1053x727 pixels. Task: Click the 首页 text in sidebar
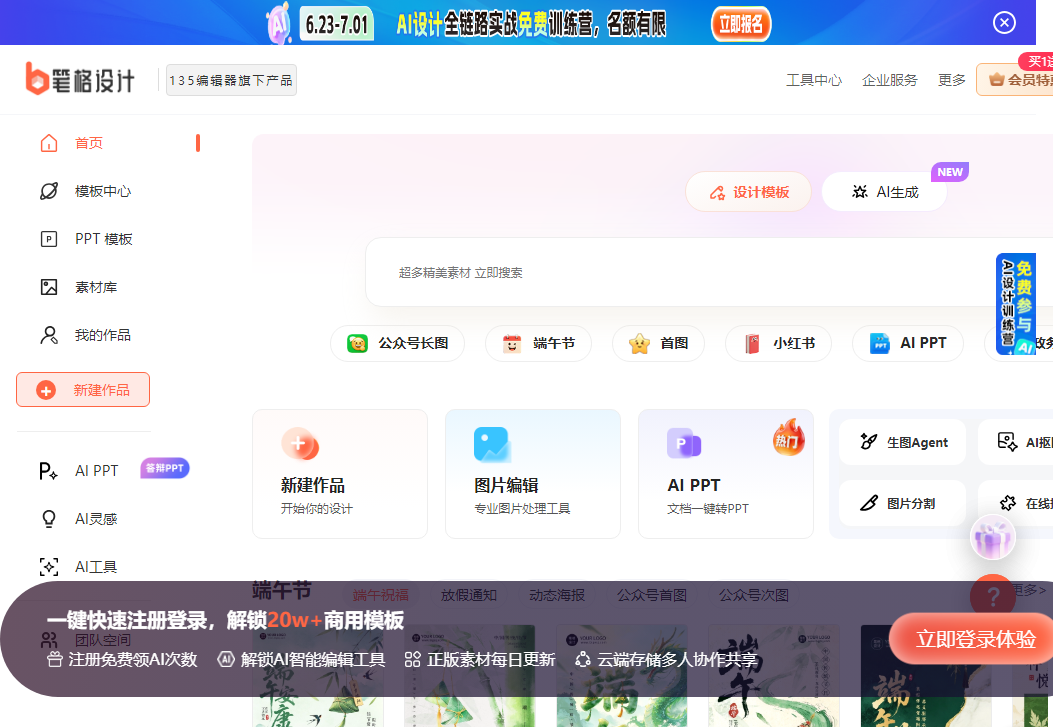[x=89, y=143]
